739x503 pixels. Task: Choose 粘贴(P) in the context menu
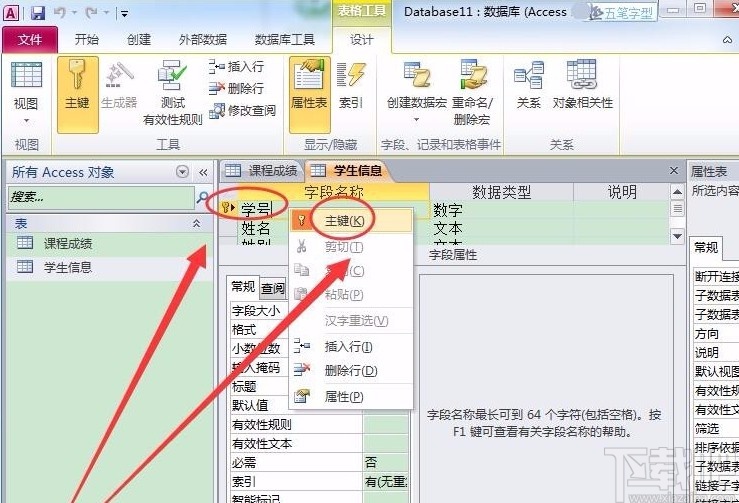352,295
